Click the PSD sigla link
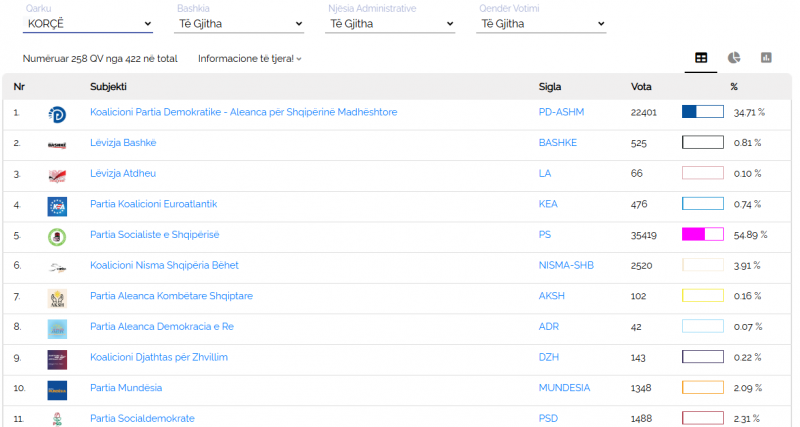This screenshot has height=427, width=800. (548, 418)
